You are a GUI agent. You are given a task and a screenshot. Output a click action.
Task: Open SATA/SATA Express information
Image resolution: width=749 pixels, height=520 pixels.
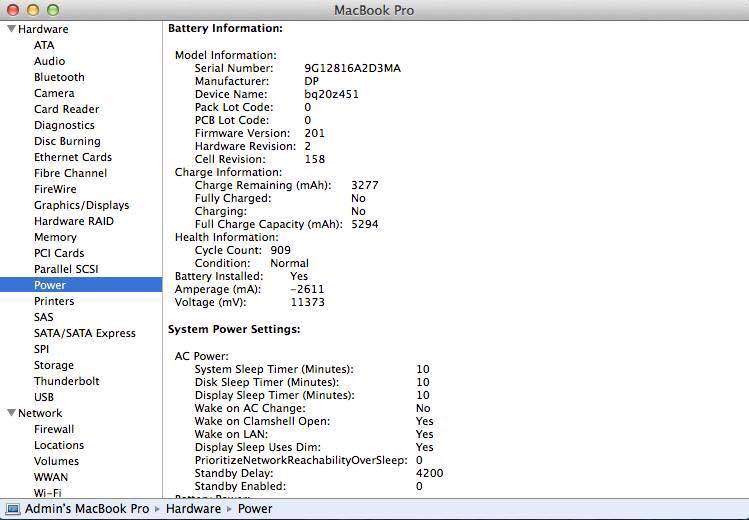tap(85, 333)
